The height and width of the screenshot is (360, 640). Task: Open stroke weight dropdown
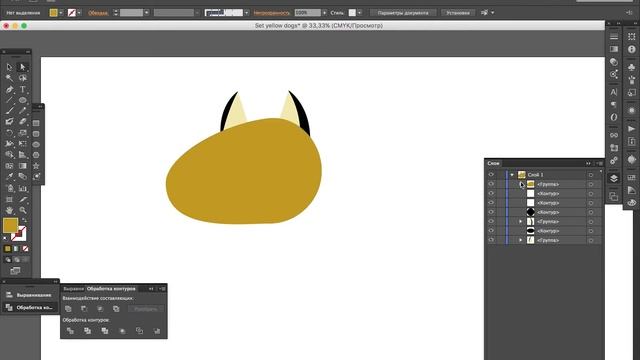point(147,13)
